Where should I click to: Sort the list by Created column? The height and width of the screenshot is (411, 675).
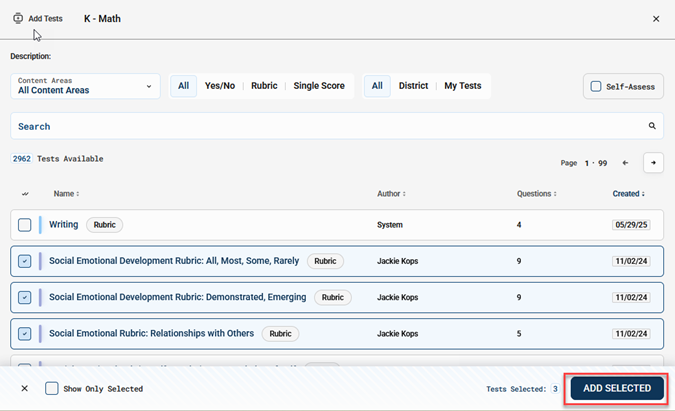(629, 194)
